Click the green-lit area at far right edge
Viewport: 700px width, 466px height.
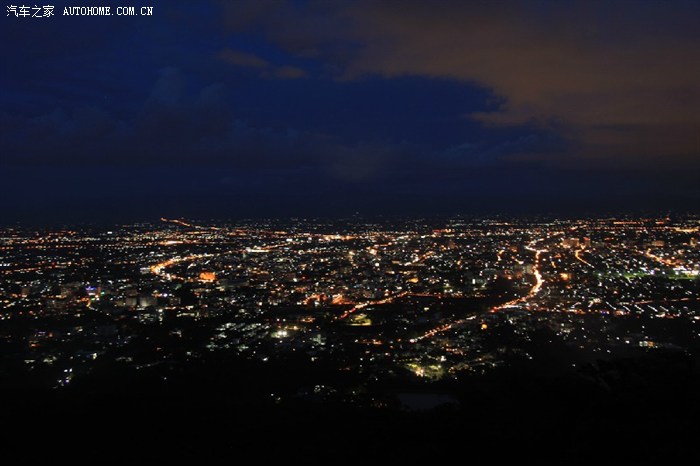682,271
